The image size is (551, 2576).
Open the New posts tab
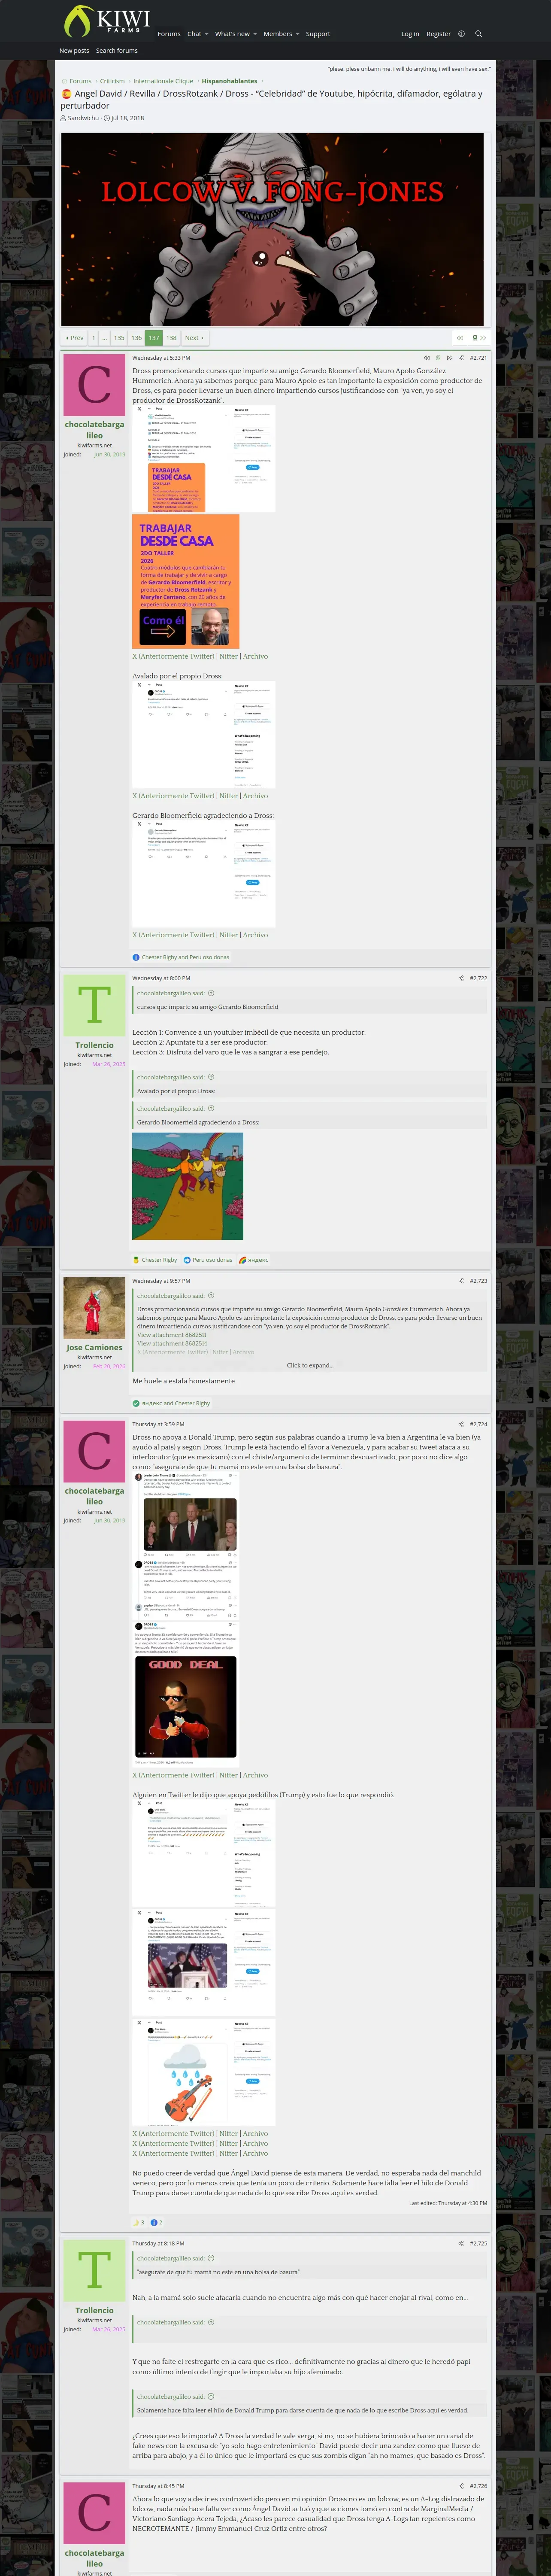click(x=74, y=50)
